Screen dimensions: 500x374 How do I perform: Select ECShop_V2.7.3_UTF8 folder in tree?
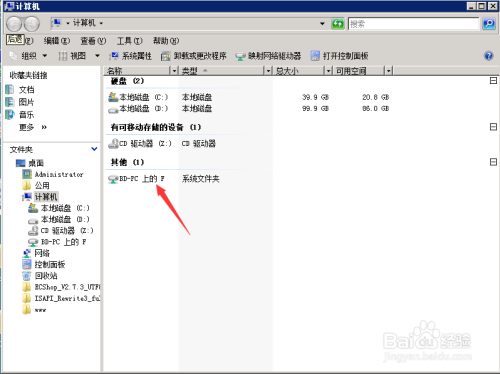coord(61,287)
